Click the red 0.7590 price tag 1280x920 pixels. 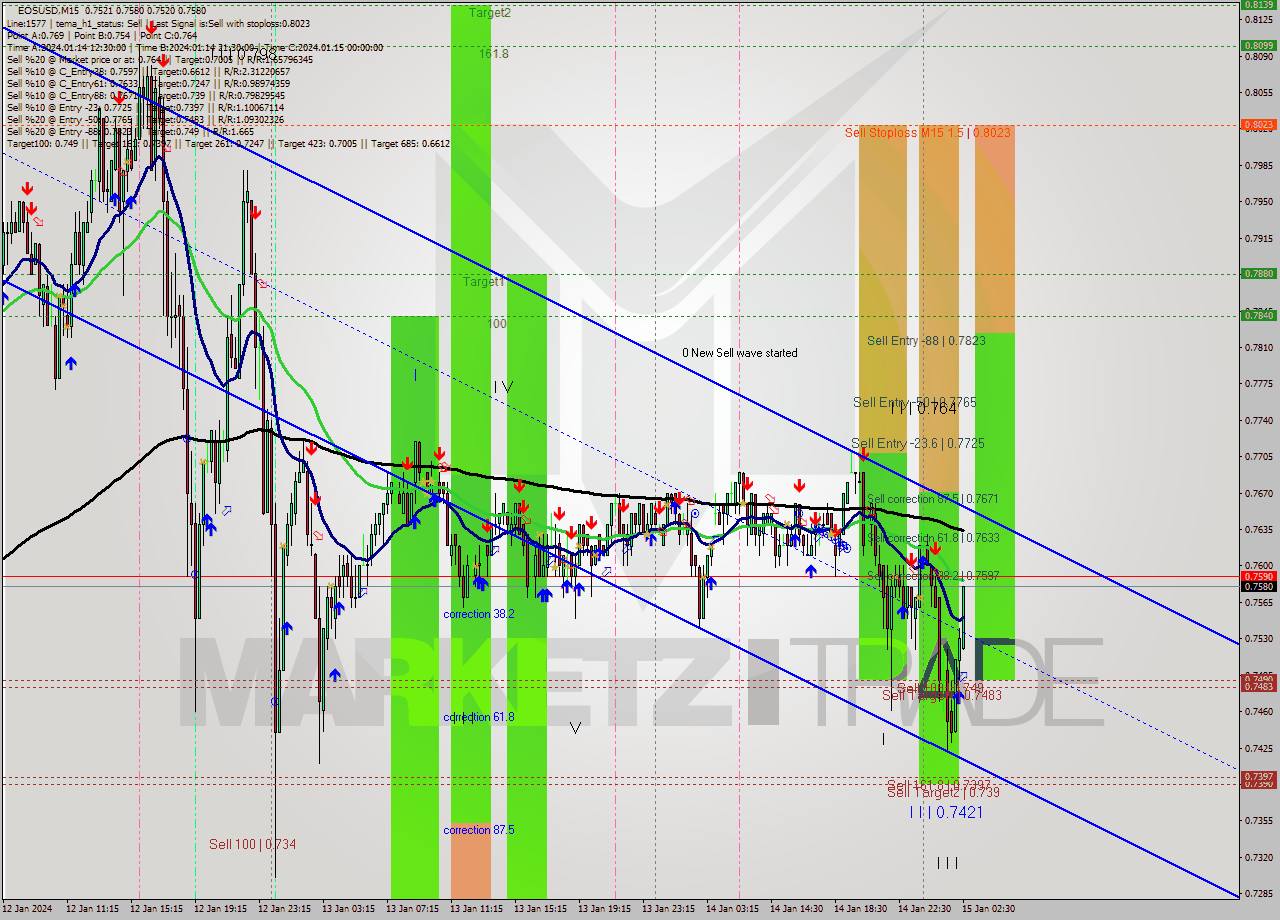click(1258, 576)
